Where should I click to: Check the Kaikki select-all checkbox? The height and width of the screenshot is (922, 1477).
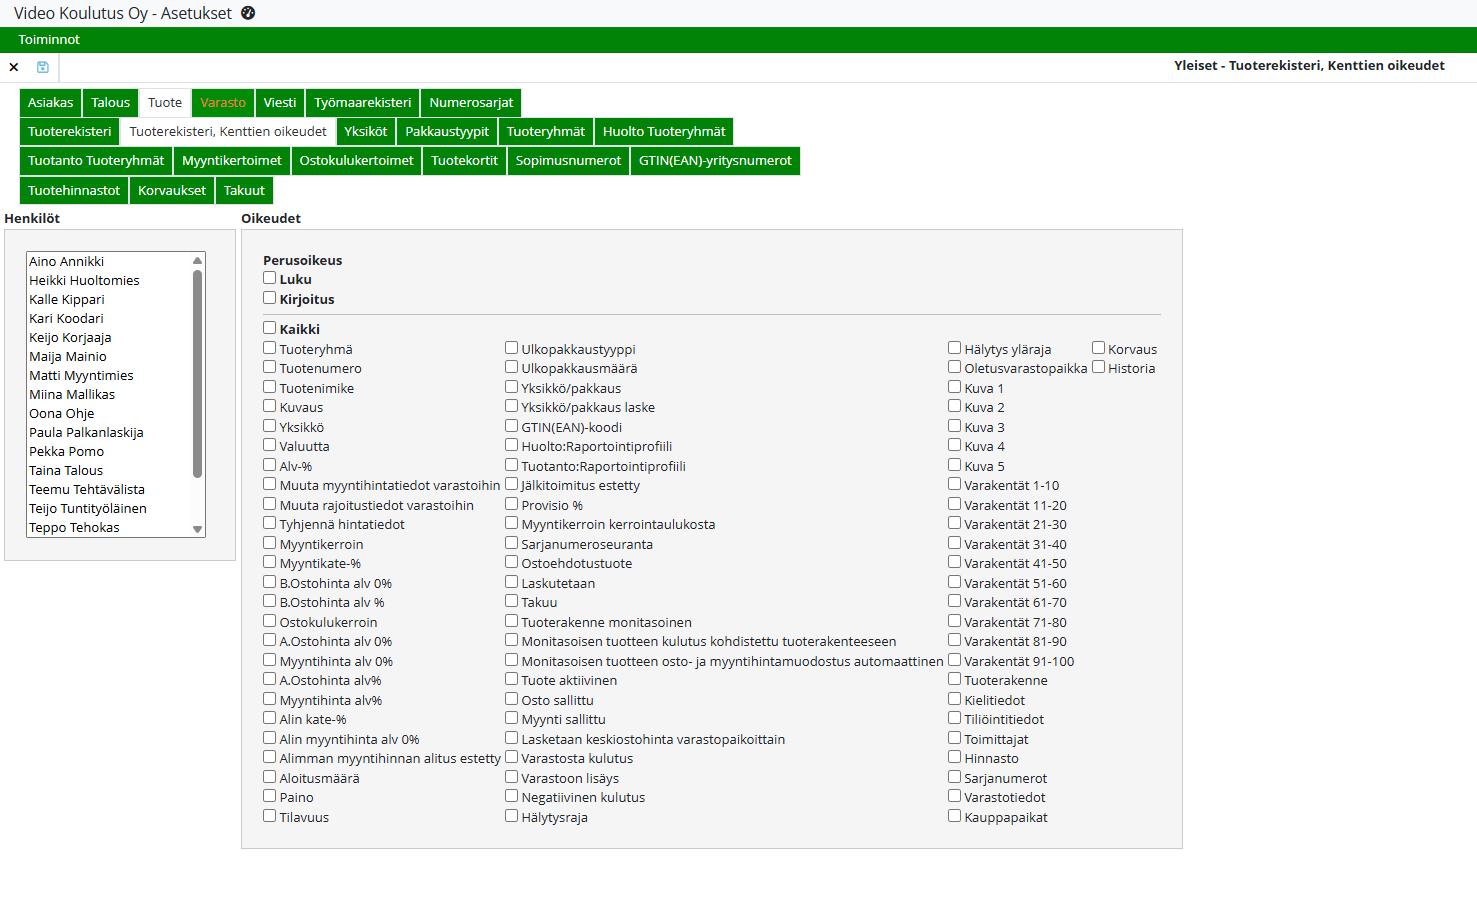[270, 328]
